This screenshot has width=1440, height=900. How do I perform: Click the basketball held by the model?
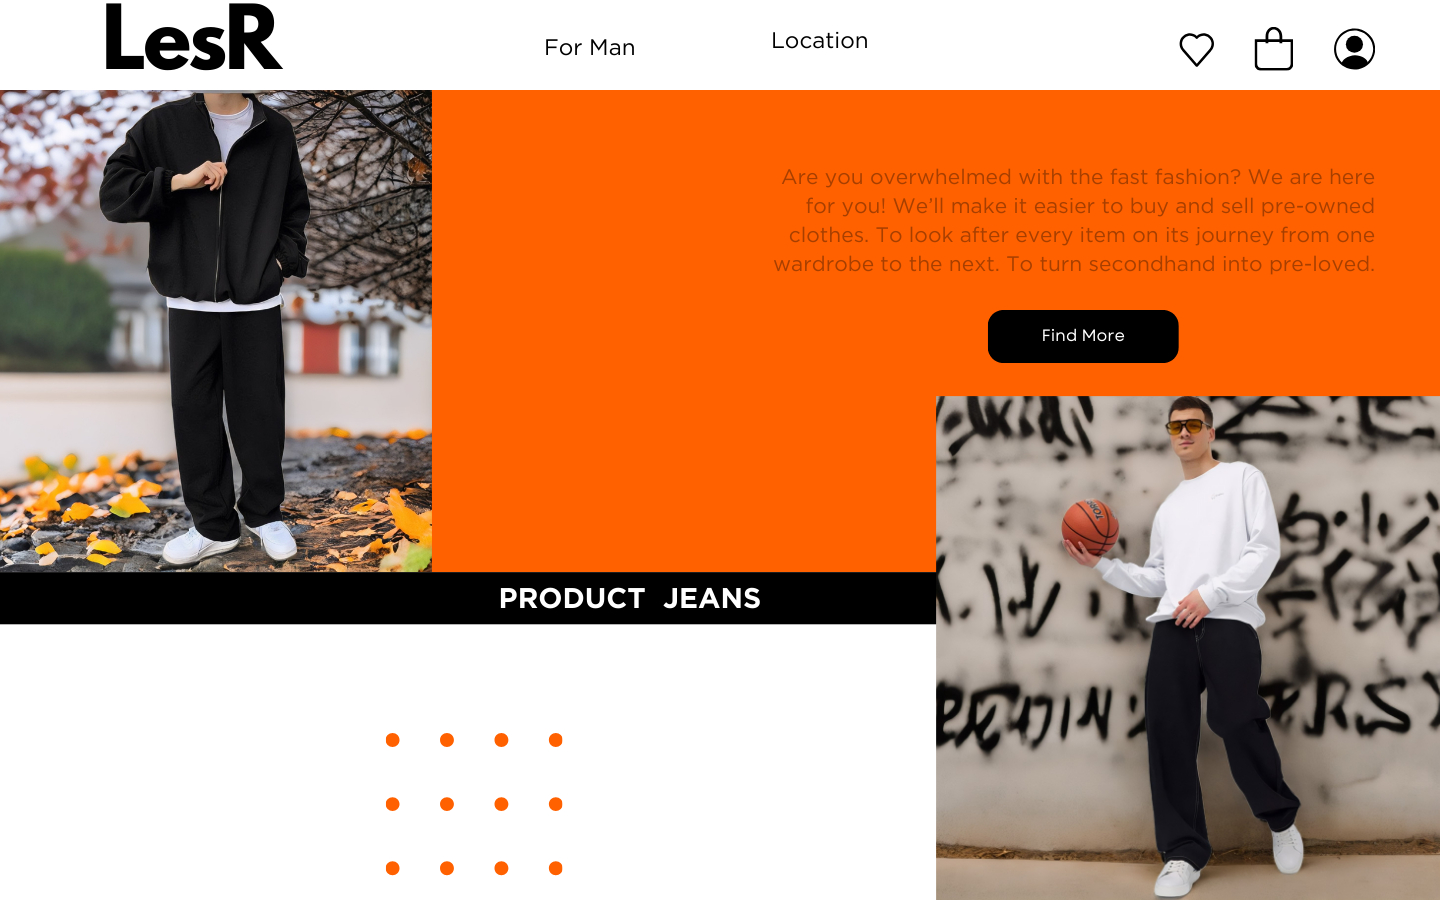point(1089,526)
